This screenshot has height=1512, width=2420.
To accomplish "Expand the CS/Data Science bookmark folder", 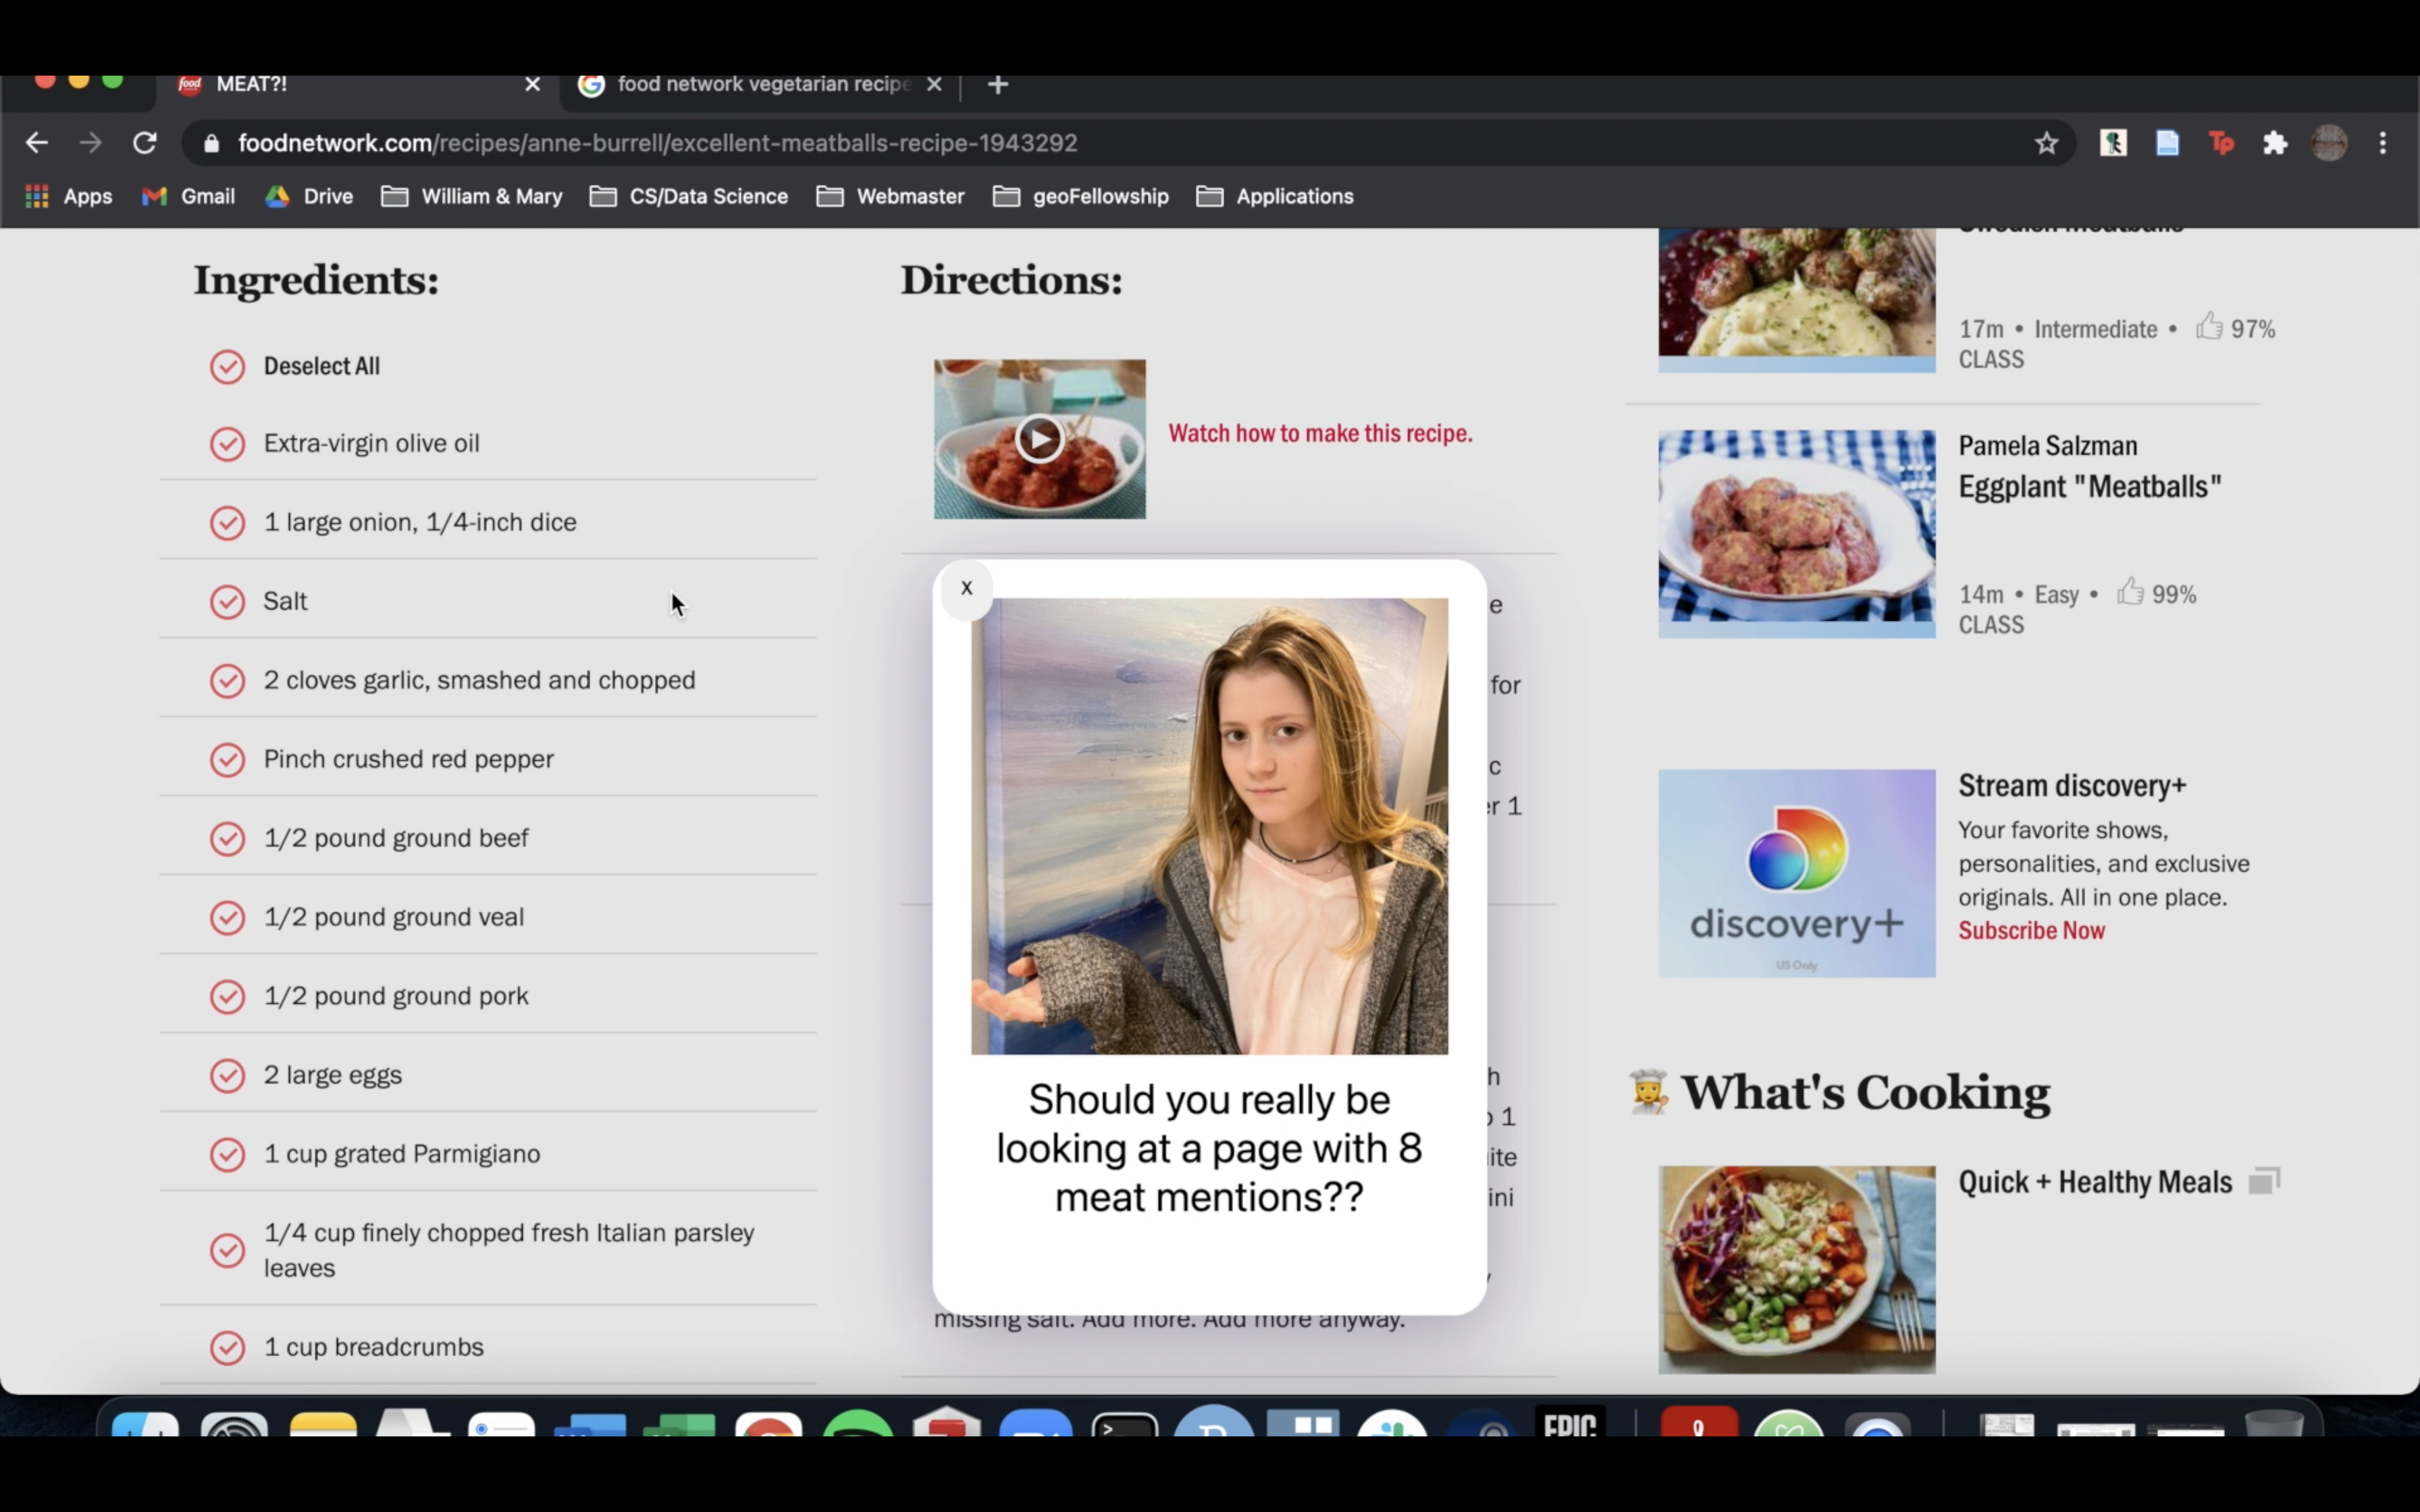I will (x=689, y=196).
